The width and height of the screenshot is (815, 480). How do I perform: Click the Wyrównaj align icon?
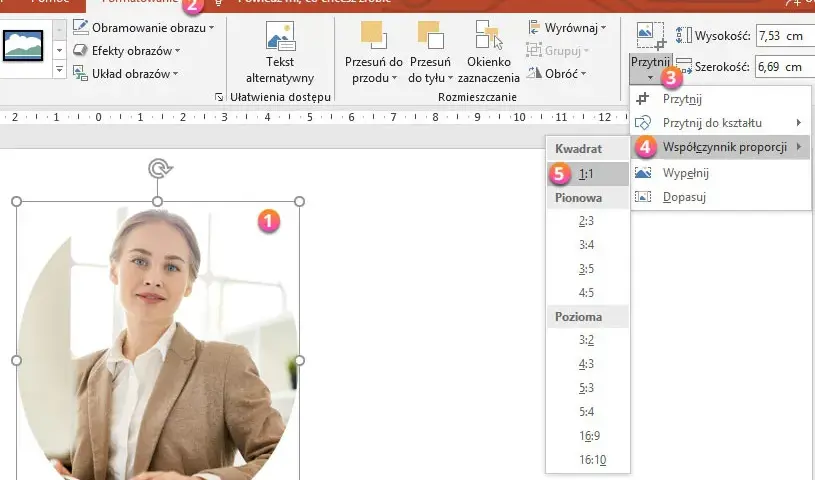coord(534,27)
